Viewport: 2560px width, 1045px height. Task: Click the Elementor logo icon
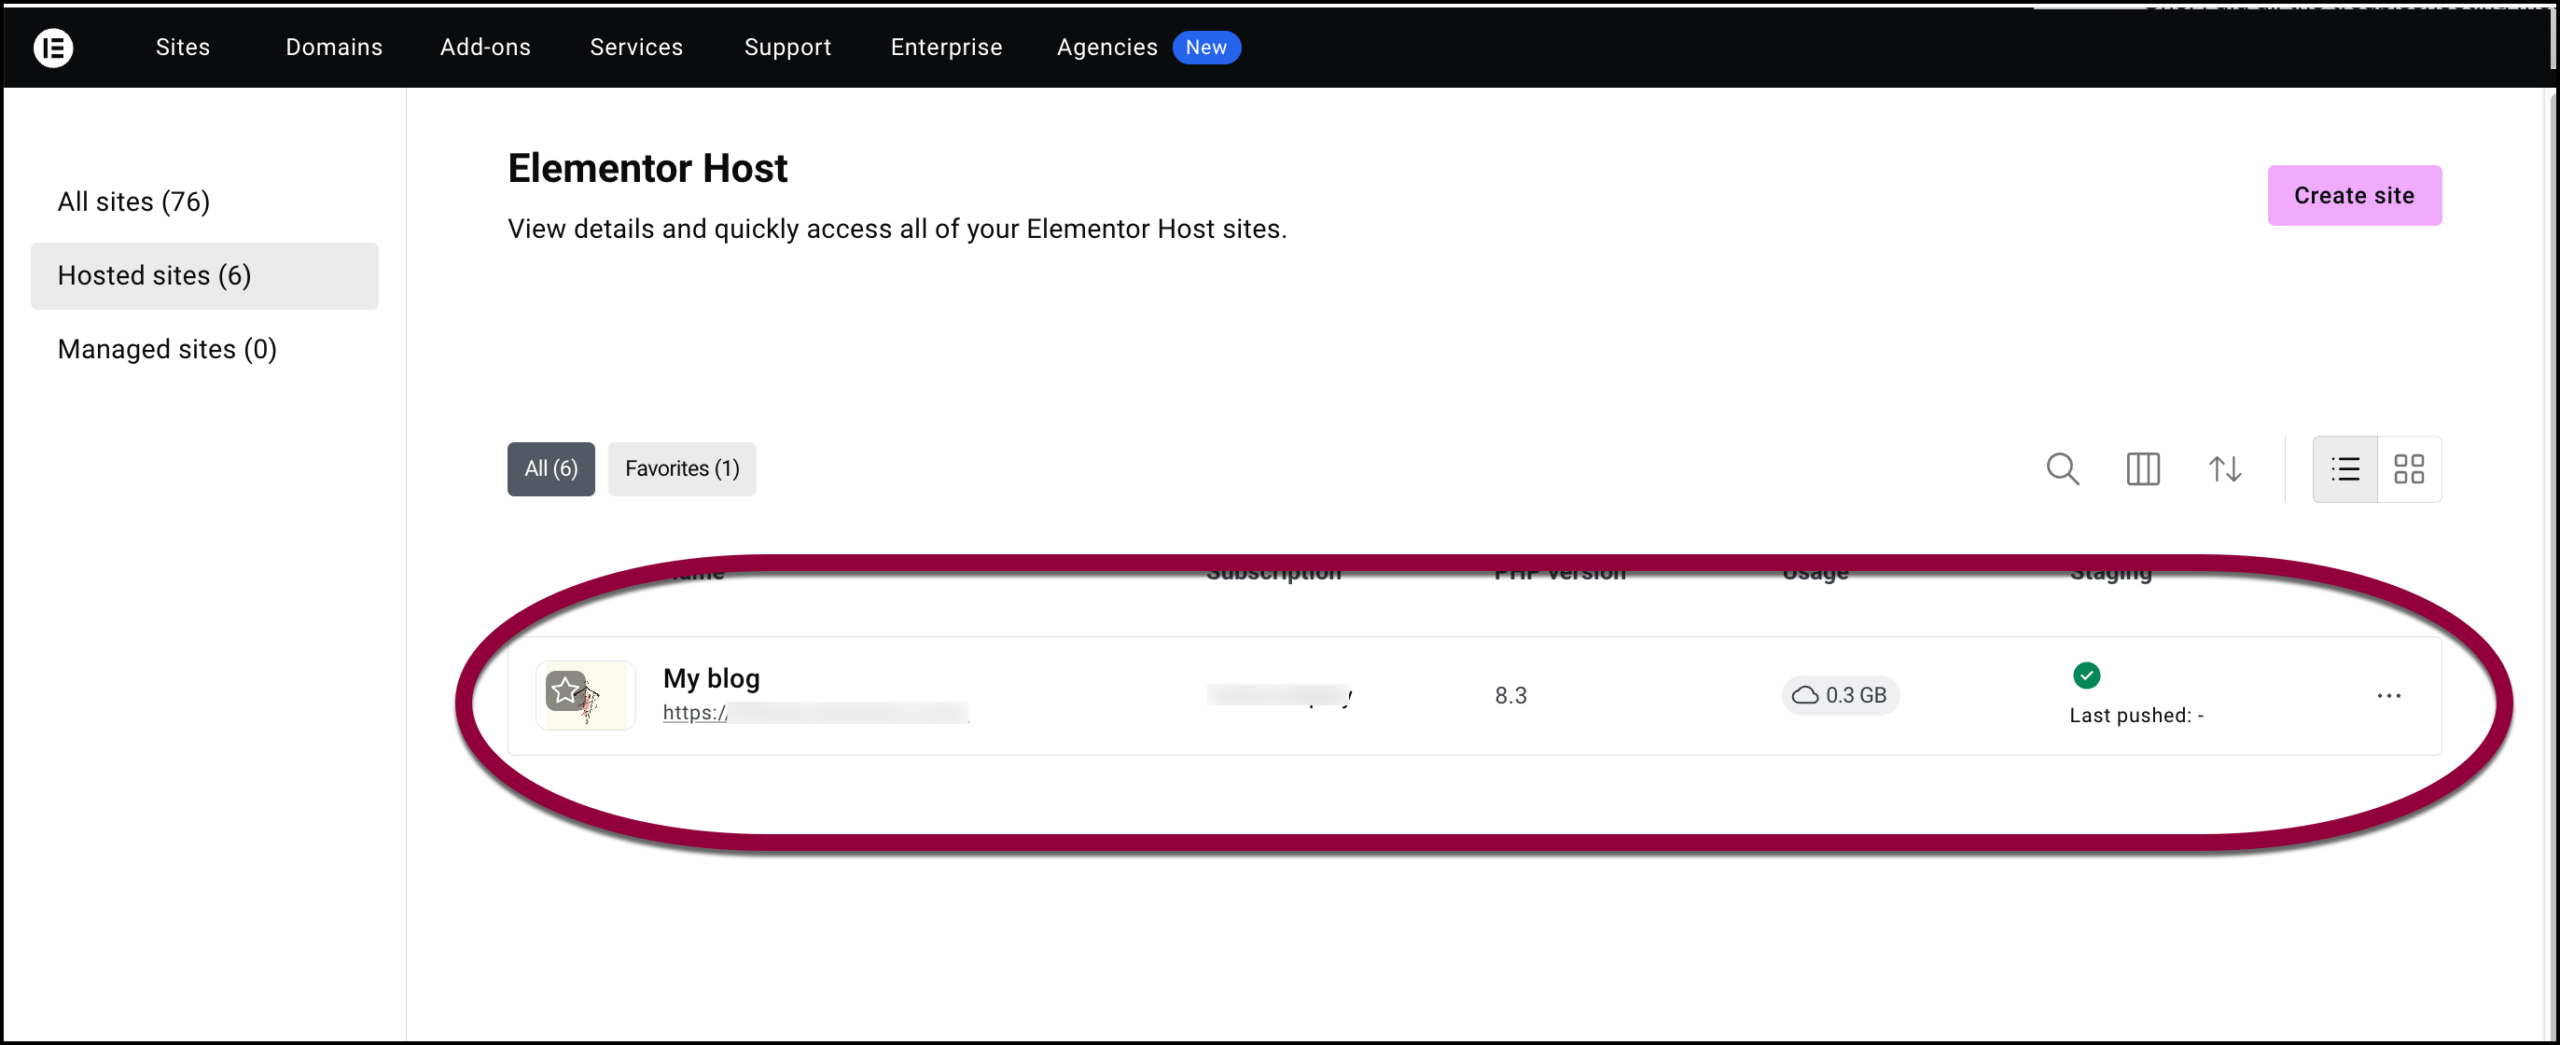53,47
